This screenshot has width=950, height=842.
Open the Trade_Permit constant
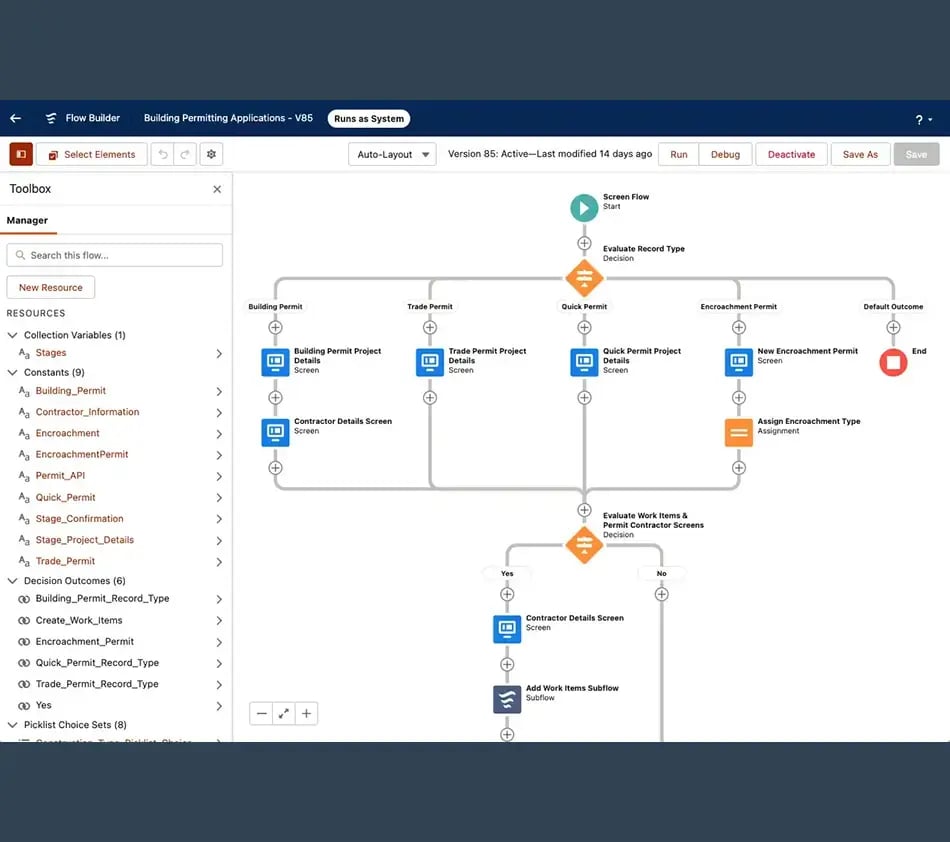tap(65, 561)
